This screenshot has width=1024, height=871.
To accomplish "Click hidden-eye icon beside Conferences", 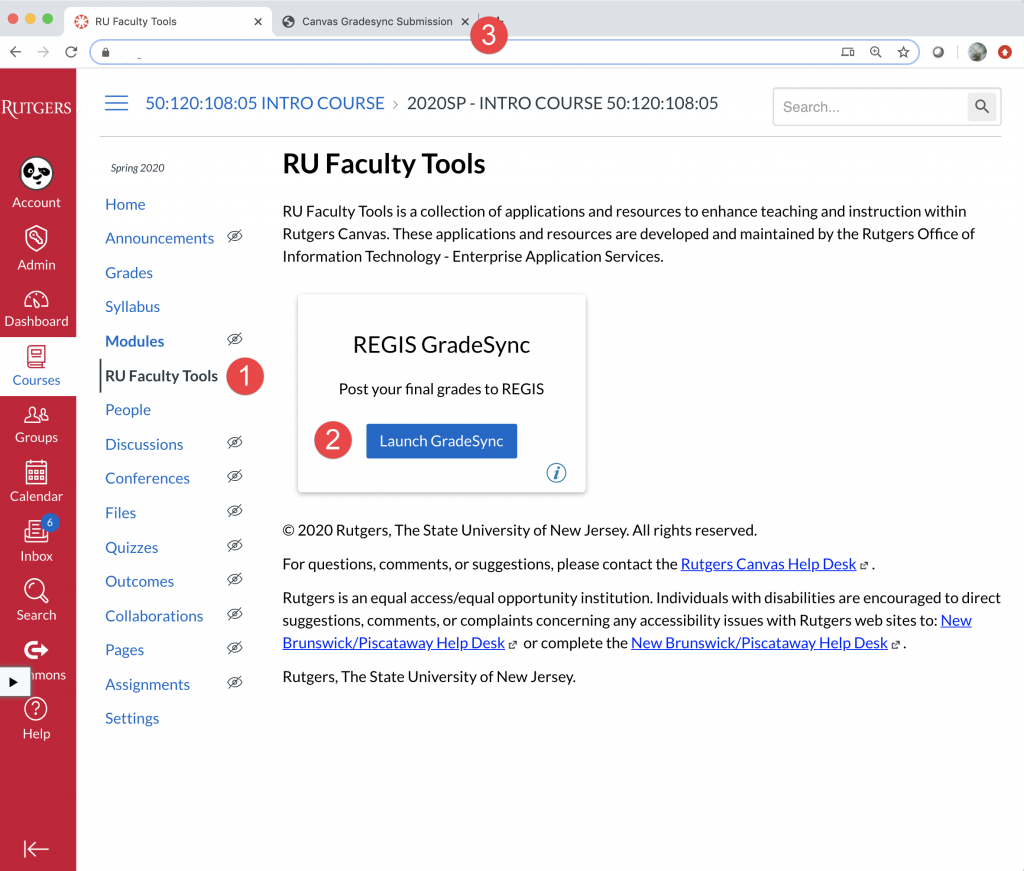I will 234,476.
